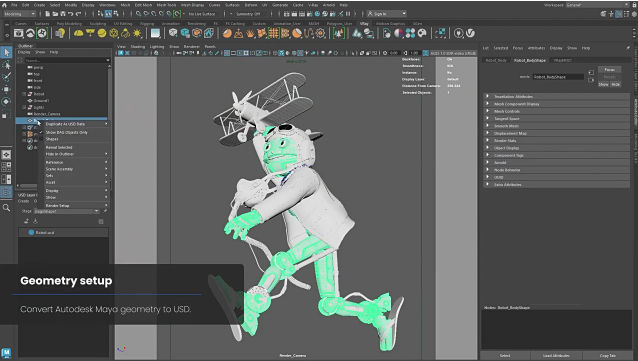The image size is (638, 361).
Task: Click the new scene icon on status line
Action: click(48, 14)
